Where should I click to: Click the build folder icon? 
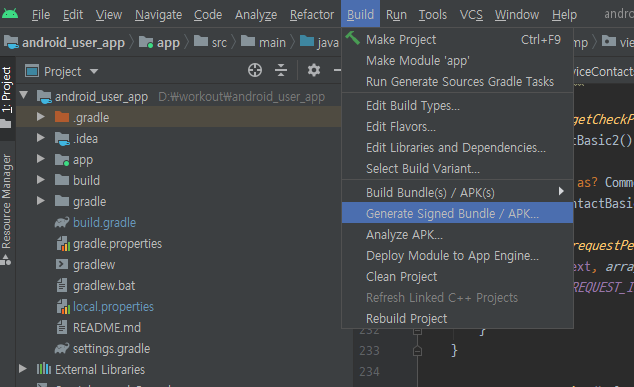tap(62, 180)
